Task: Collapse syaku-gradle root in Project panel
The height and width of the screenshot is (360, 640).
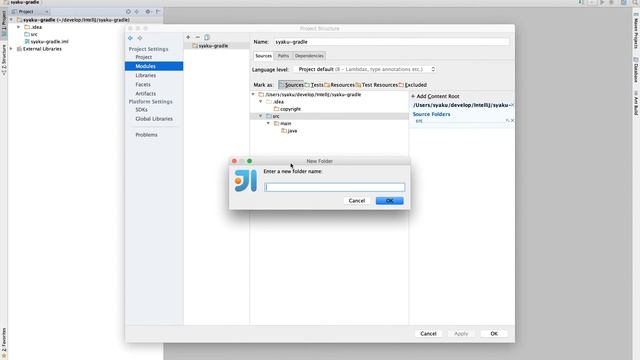Action: click(11, 20)
